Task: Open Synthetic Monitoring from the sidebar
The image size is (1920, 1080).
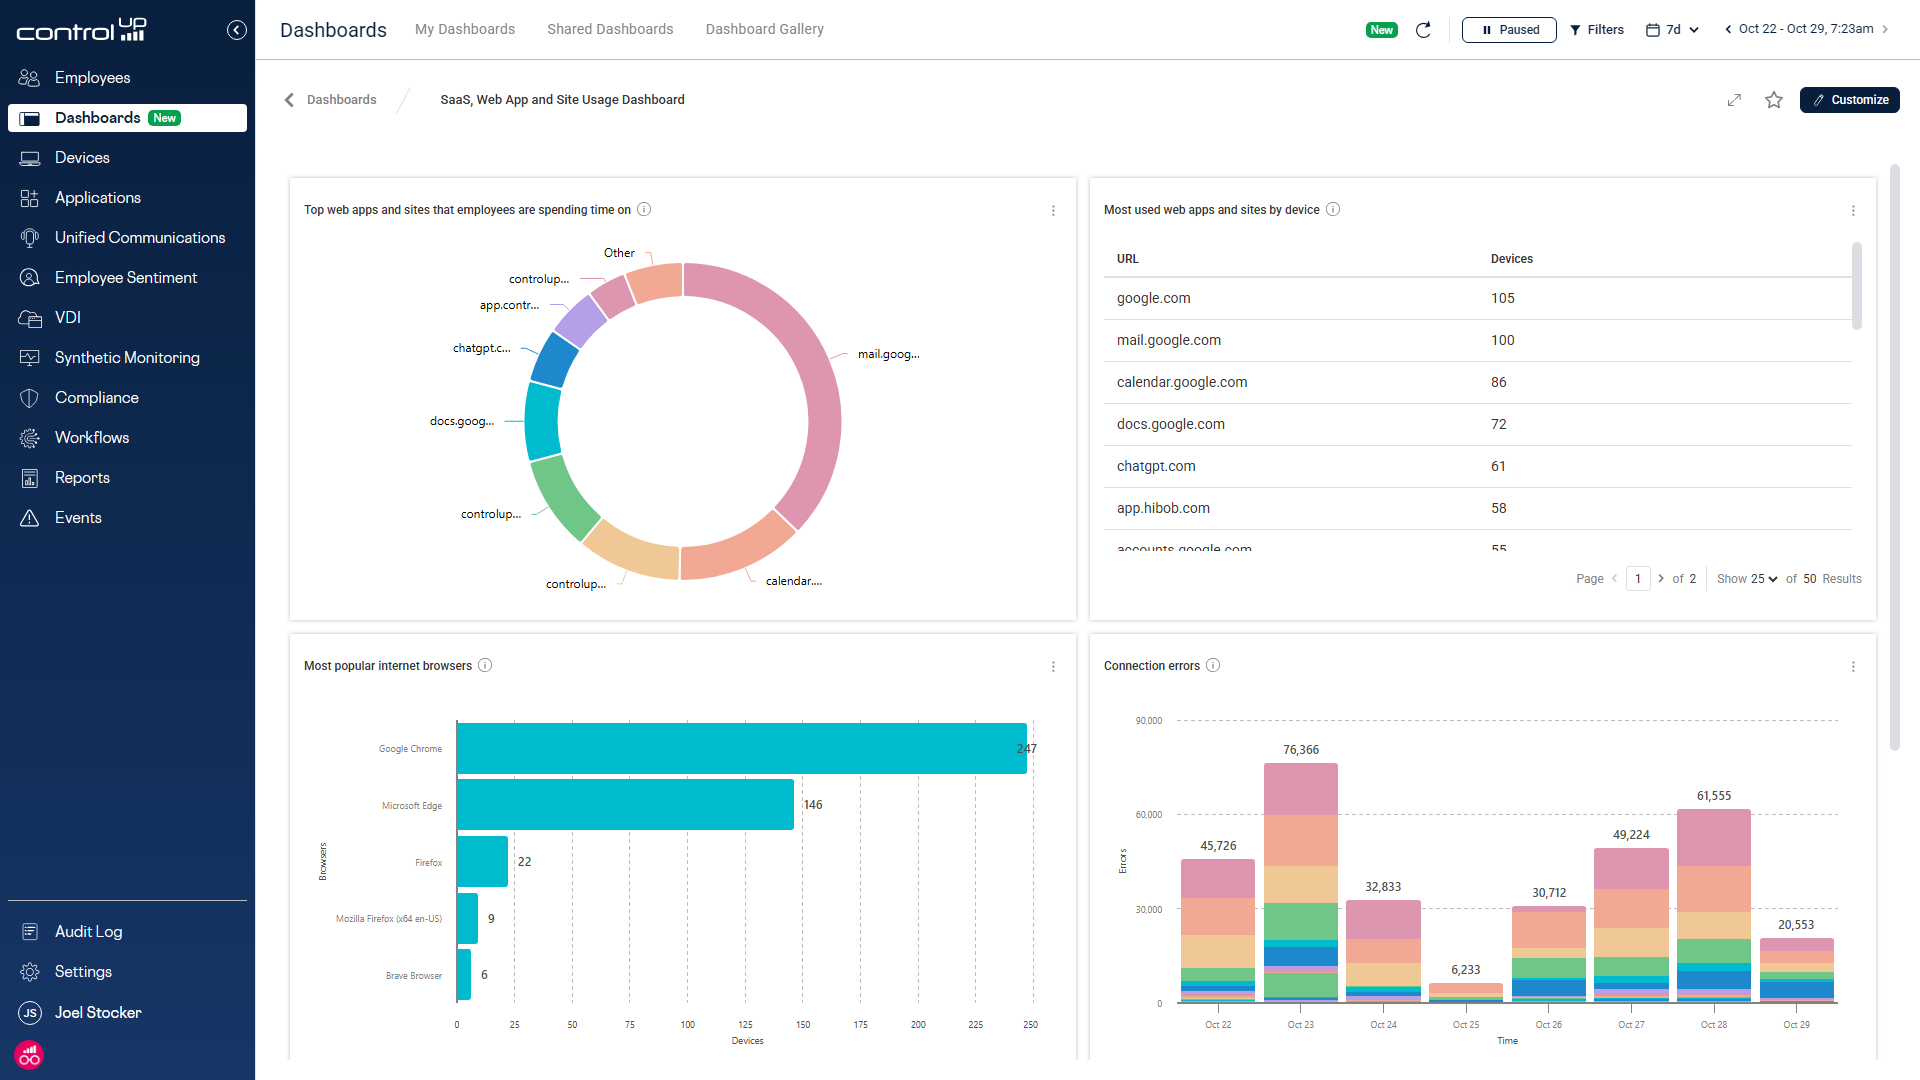Action: click(127, 357)
